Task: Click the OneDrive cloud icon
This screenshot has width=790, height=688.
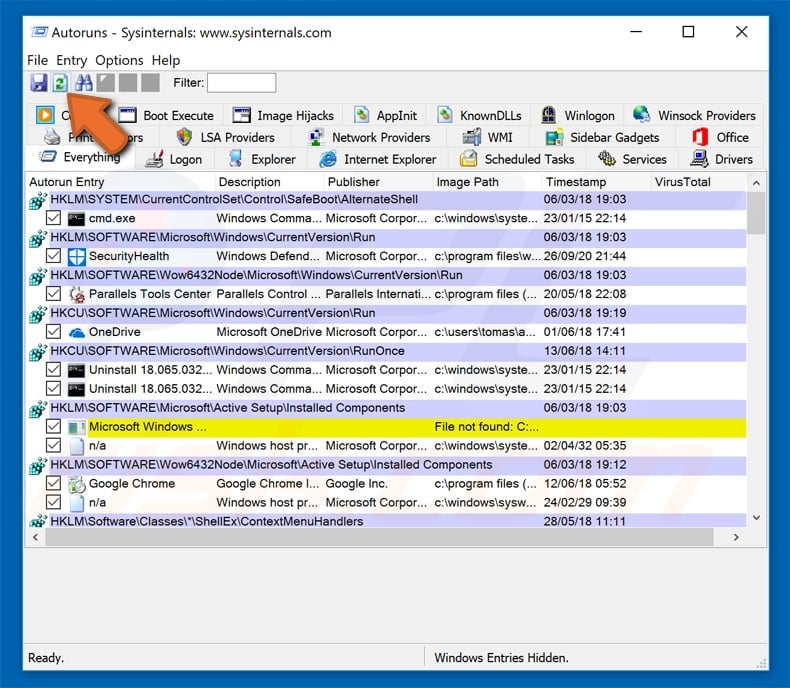Action: point(76,332)
